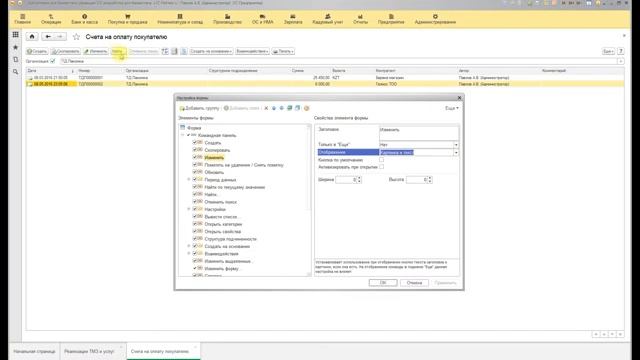Screen dimensions: 640x360
Task: Click the Скопировать button in list toolbar
Action: coord(66,51)
